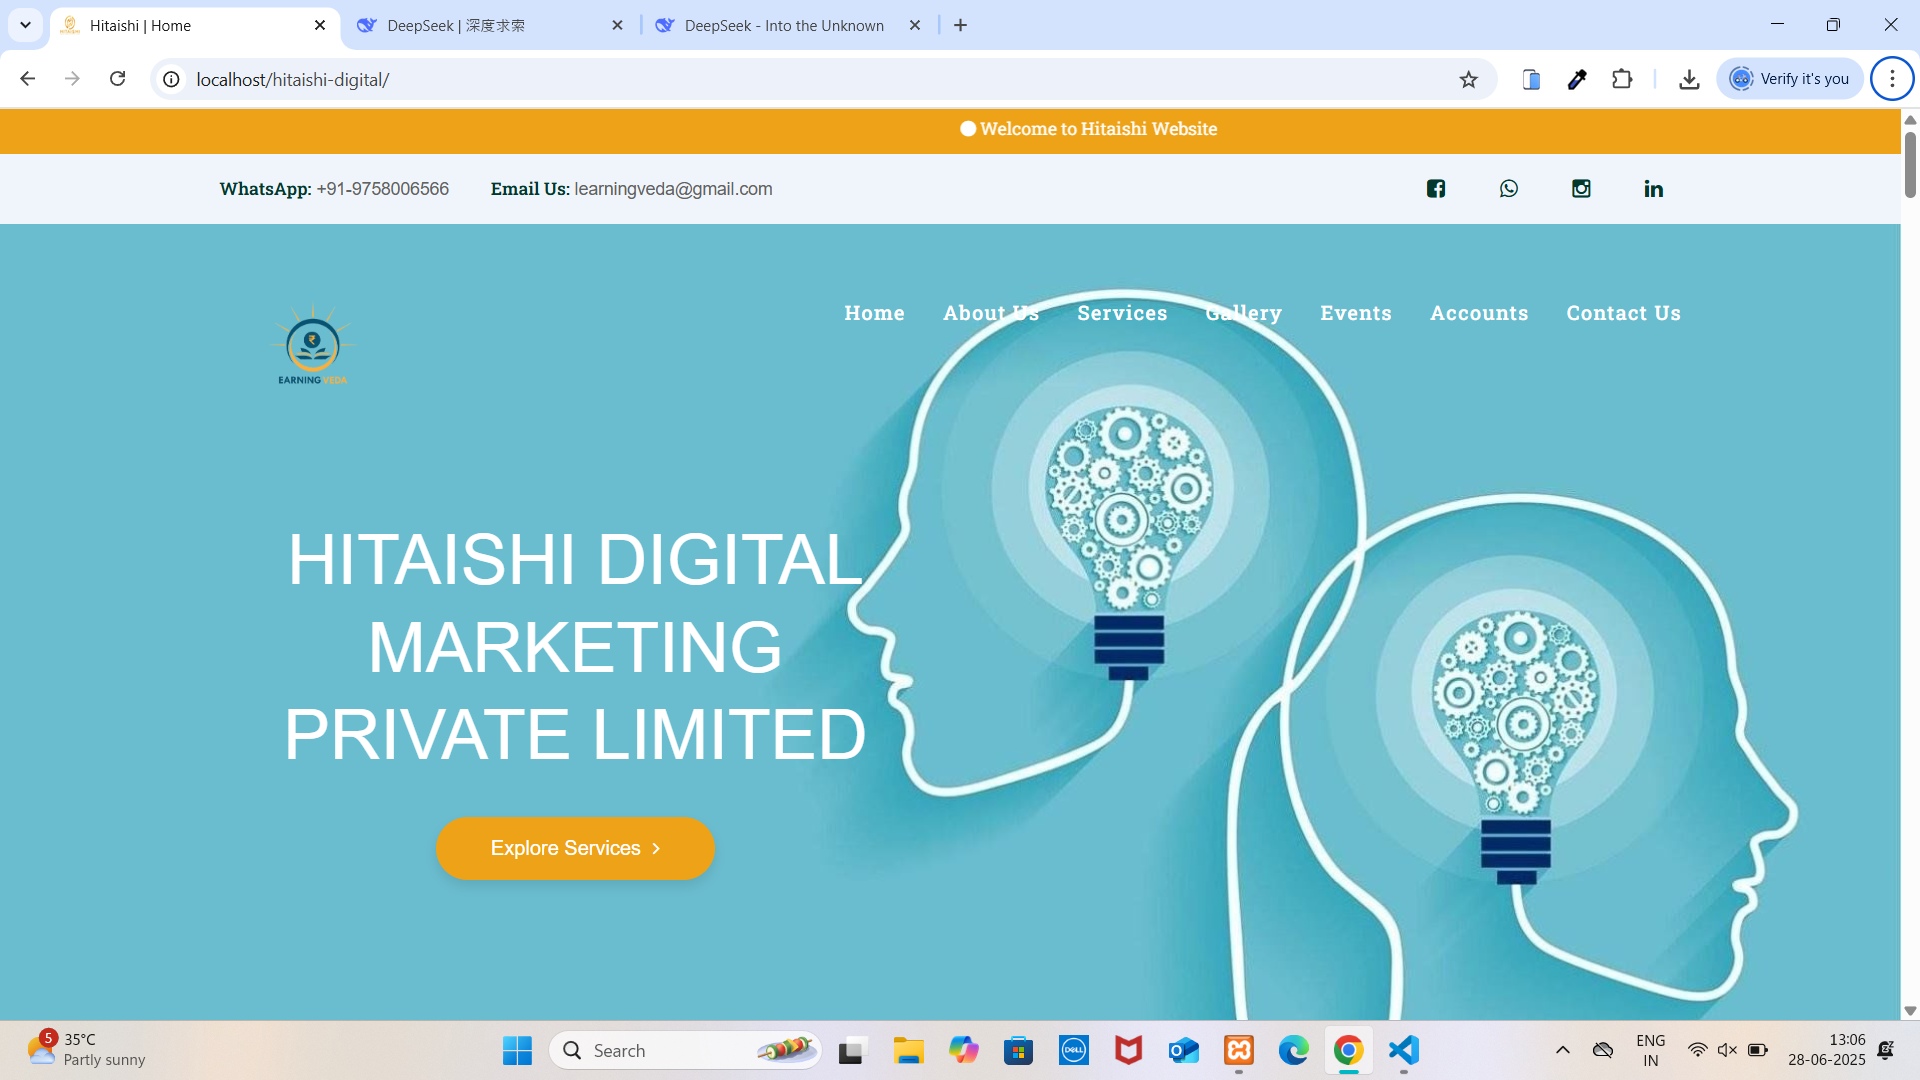Click the page's vertical scrollbar thumb
This screenshot has width=1920, height=1080.
point(1909,165)
